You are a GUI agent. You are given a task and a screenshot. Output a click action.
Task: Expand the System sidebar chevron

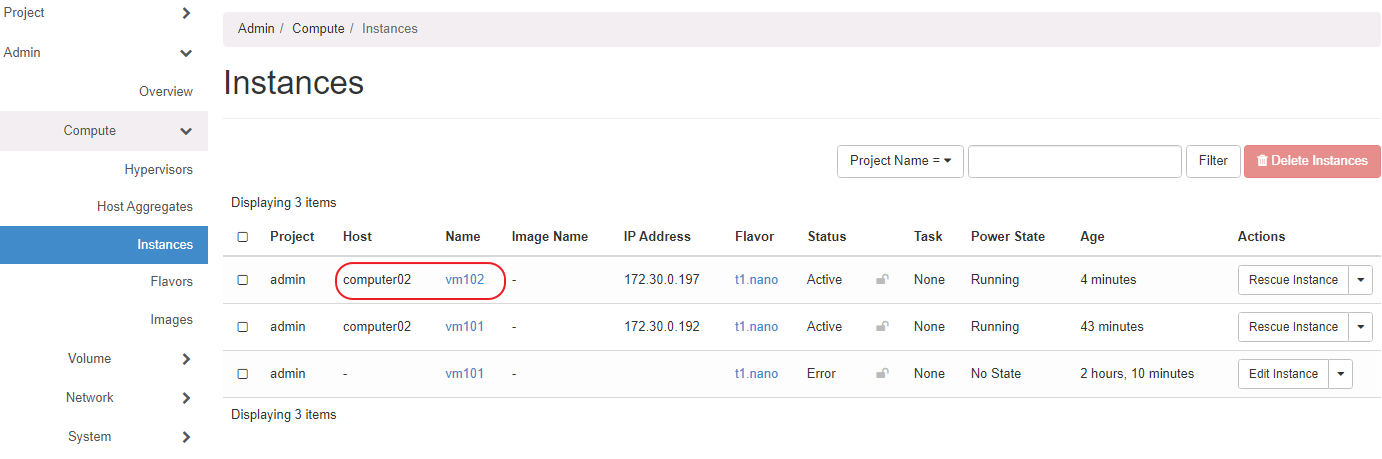[186, 437]
